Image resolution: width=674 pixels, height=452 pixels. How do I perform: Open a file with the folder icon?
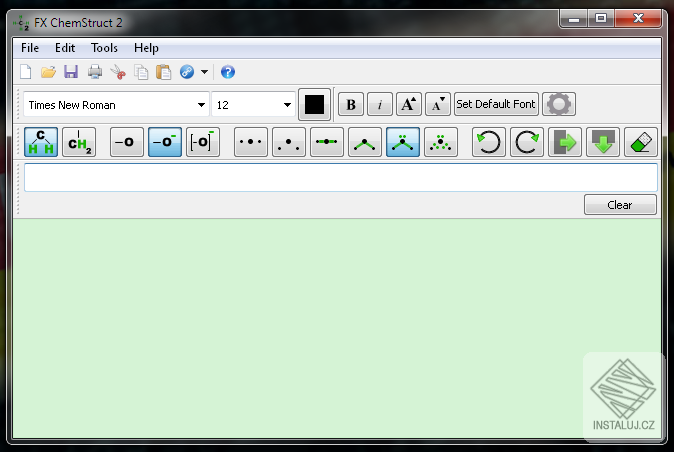tap(48, 72)
